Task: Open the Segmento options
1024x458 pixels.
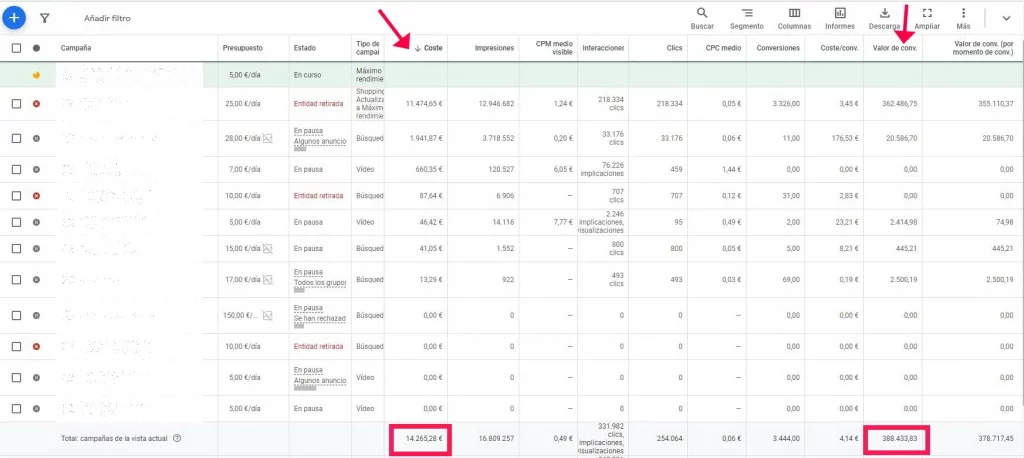Action: 747,17
